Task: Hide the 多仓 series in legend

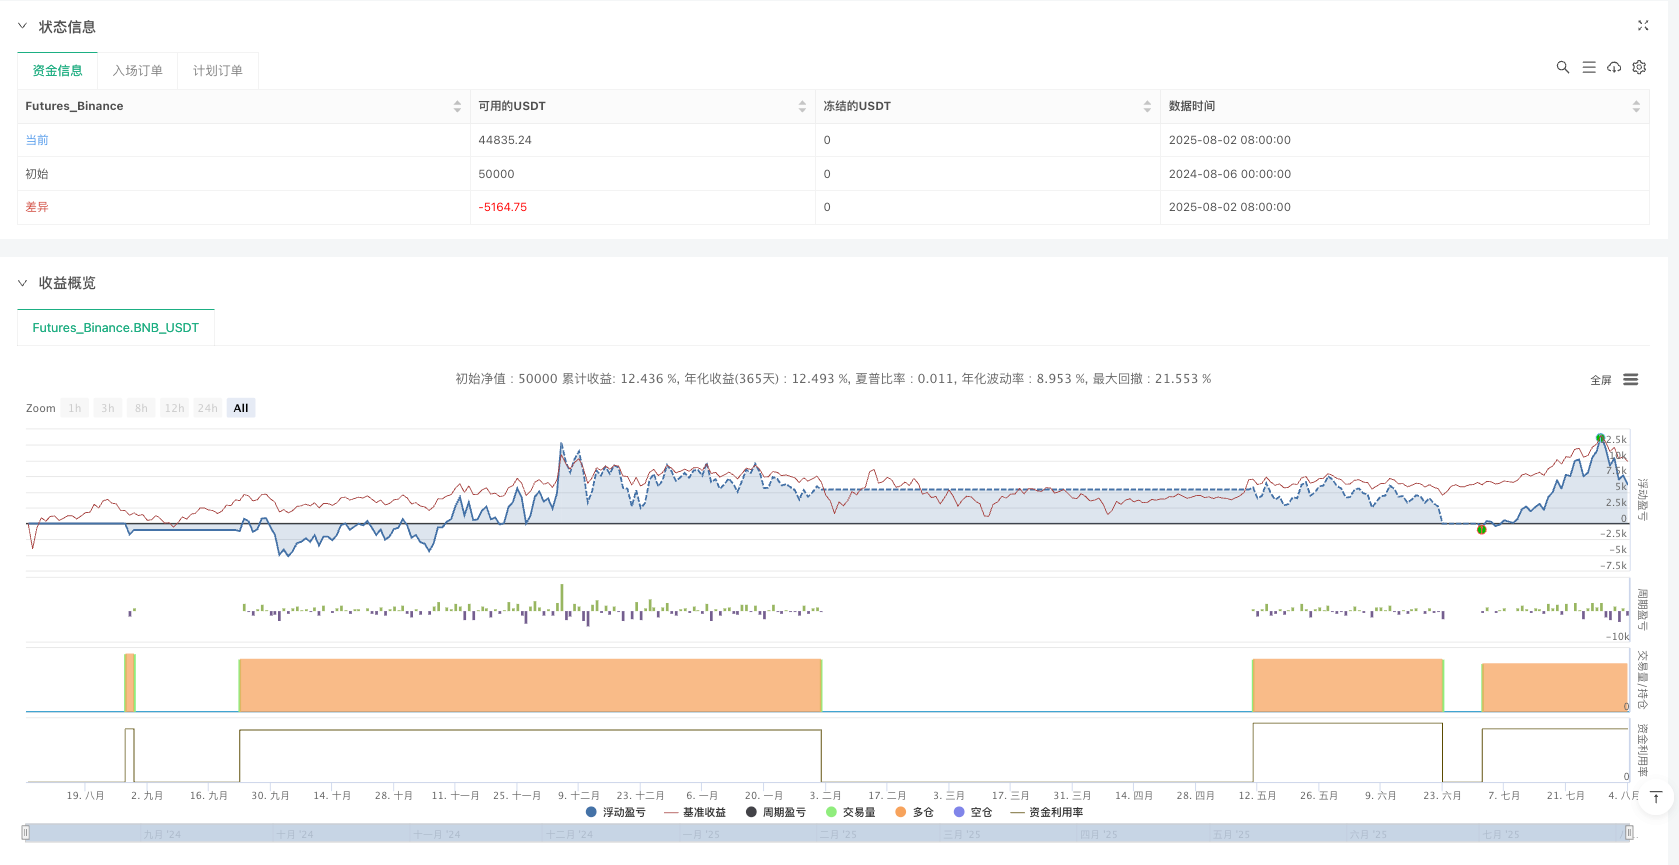Action: click(x=914, y=812)
